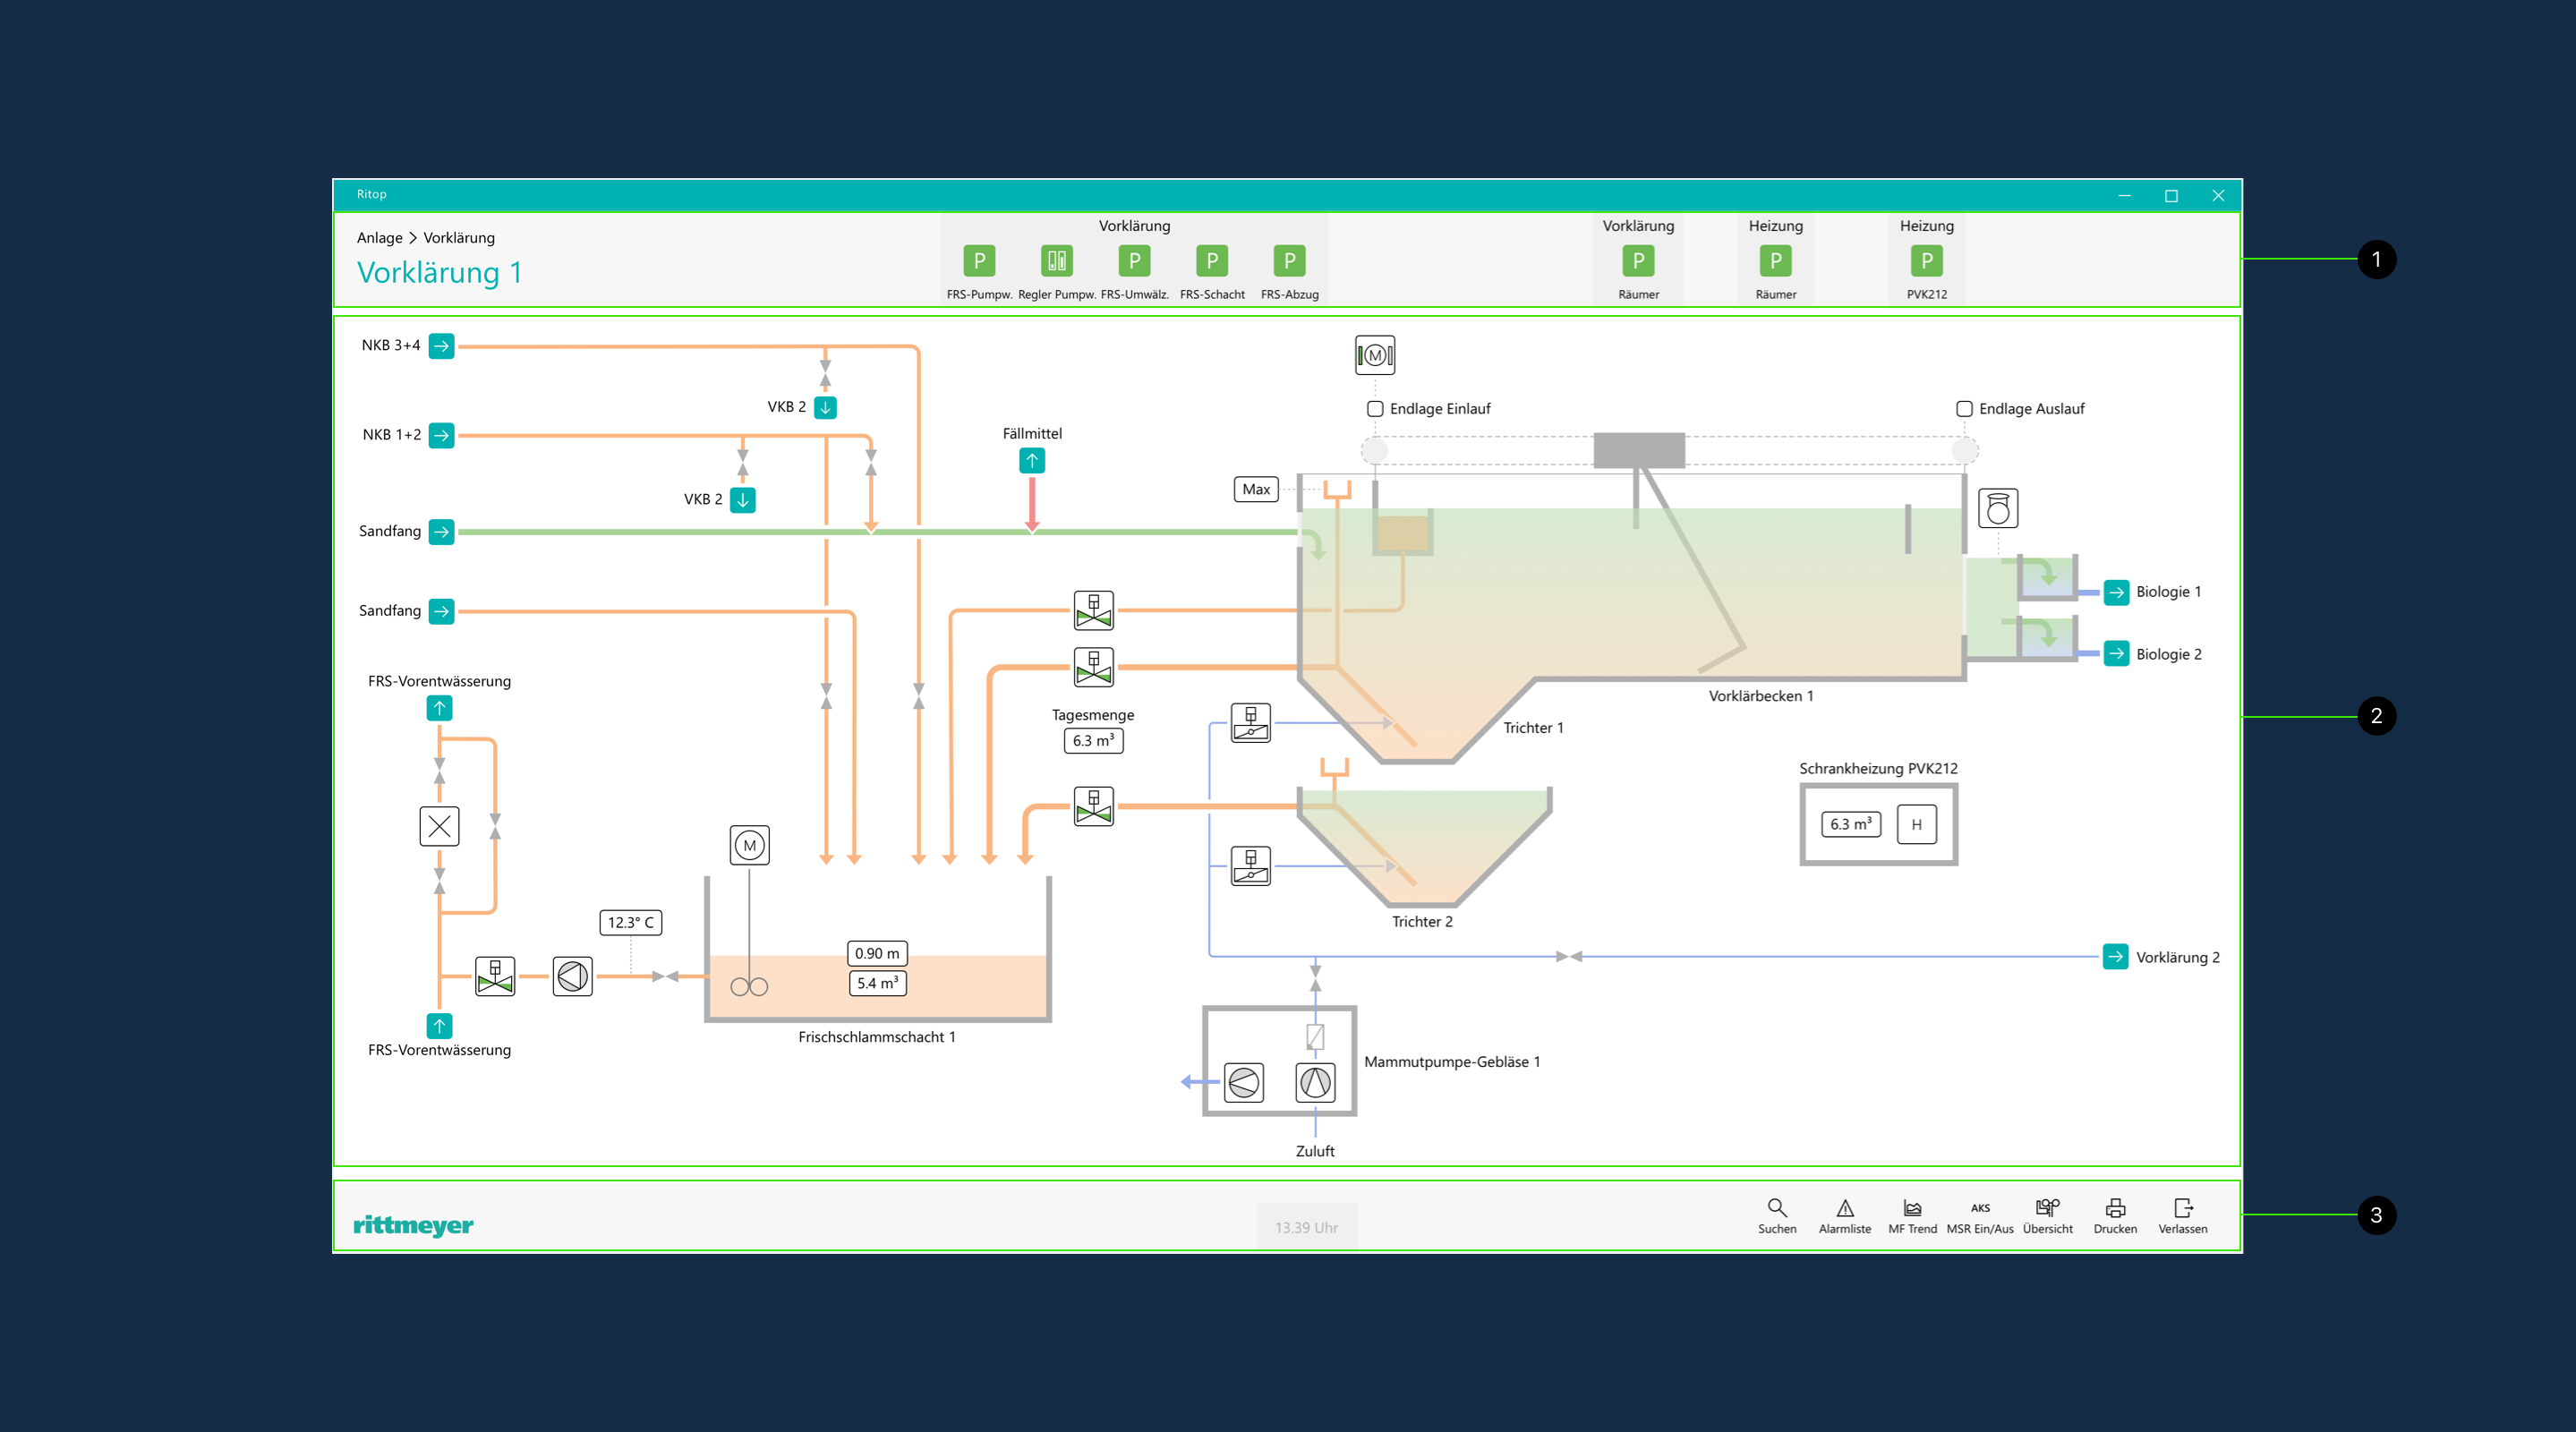Click the Schrankheizung 6.3 m³ value
This screenshot has width=2576, height=1432.
1850,824
